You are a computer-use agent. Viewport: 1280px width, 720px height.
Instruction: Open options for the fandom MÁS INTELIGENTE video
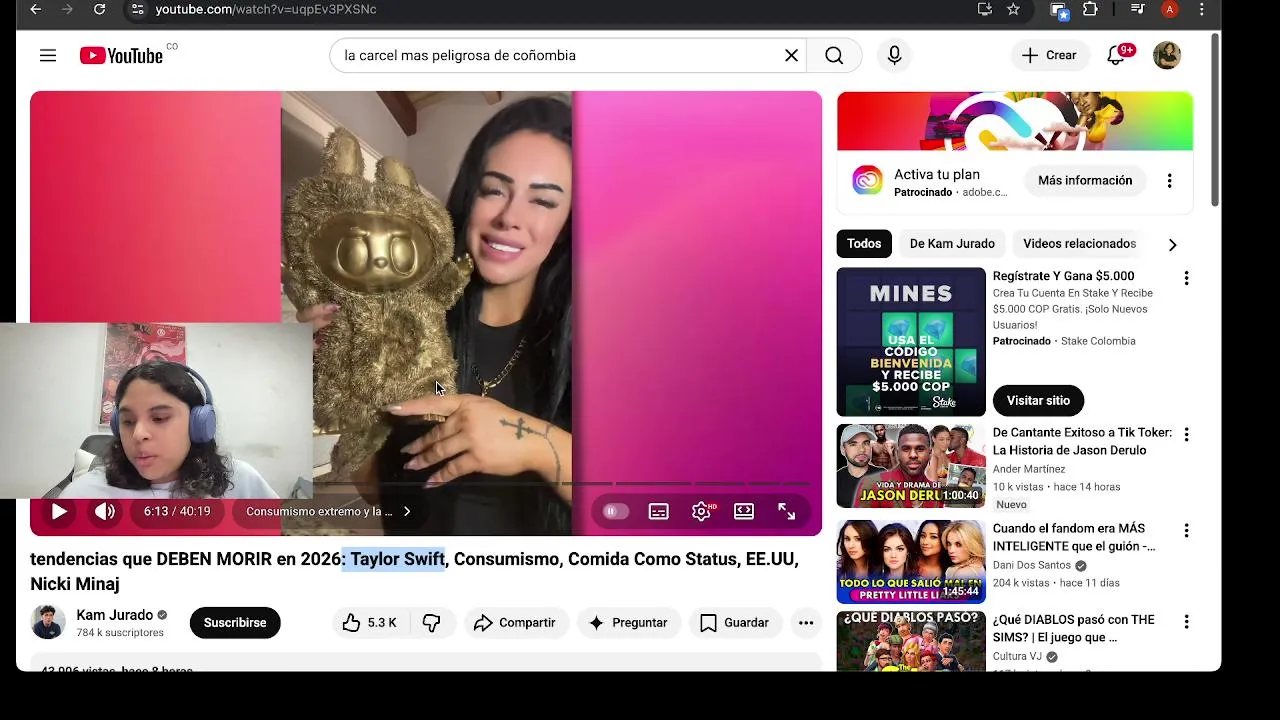[x=1186, y=531]
